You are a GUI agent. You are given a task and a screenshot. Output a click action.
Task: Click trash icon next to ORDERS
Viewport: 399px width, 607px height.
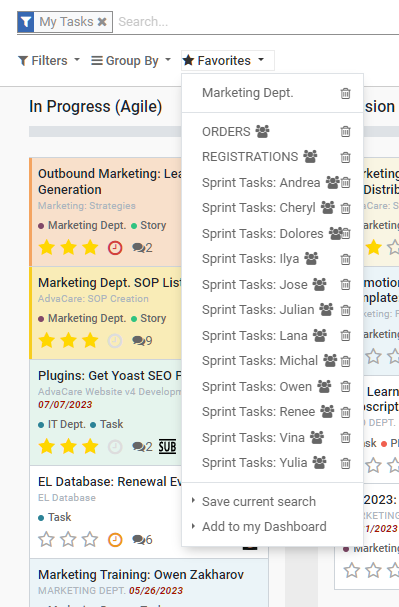tap(345, 132)
